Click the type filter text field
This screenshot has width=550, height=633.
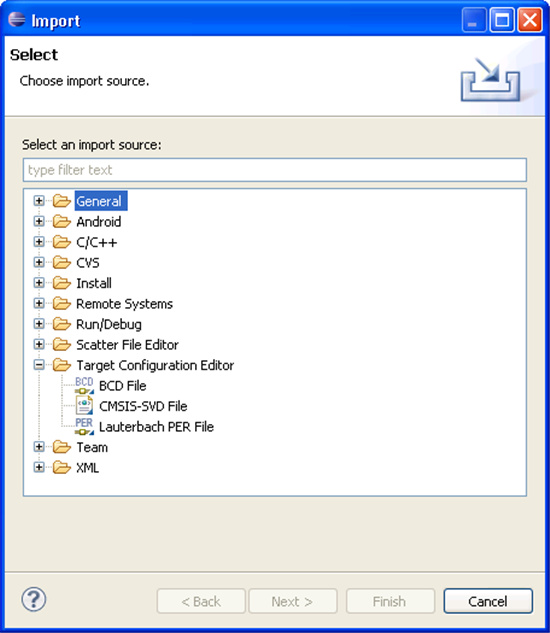pyautogui.click(x=275, y=170)
